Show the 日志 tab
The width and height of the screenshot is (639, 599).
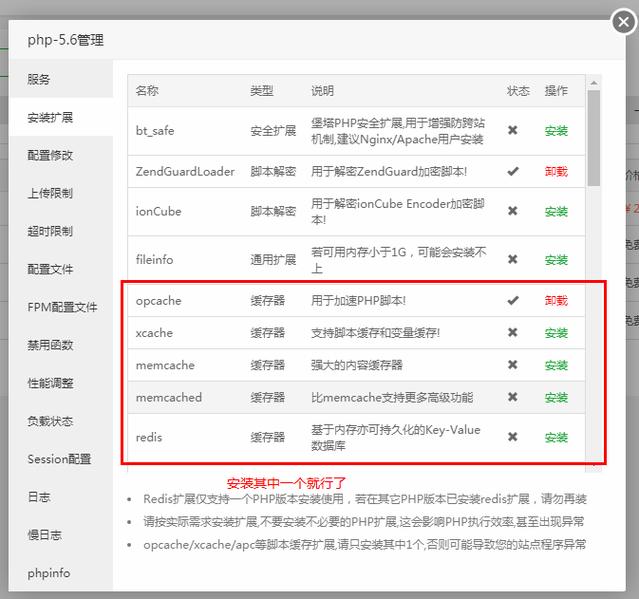[x=61, y=497]
